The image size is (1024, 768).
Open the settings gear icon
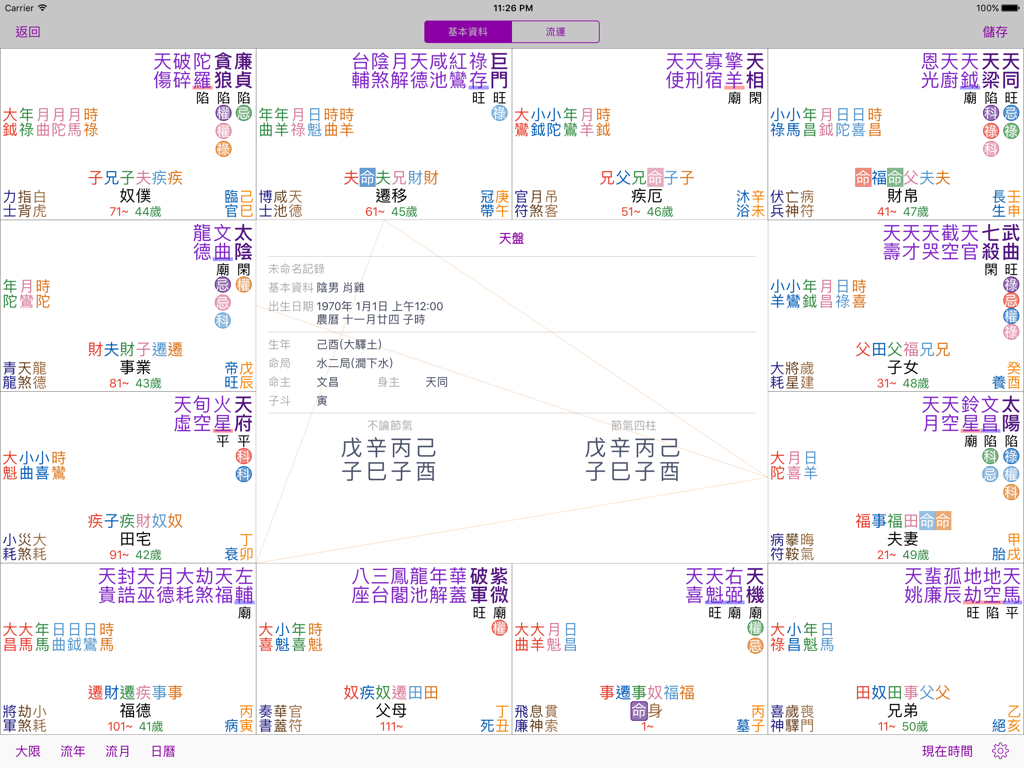[999, 751]
